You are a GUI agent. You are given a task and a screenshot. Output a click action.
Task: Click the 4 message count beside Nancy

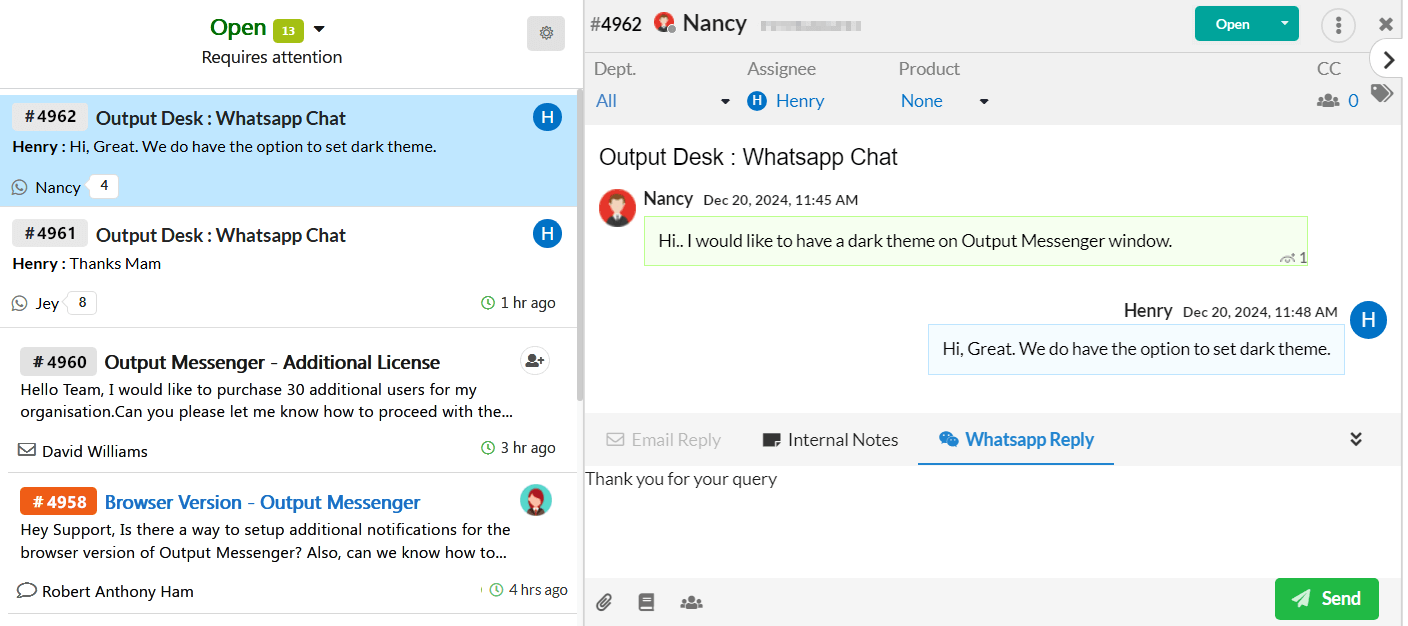103,186
